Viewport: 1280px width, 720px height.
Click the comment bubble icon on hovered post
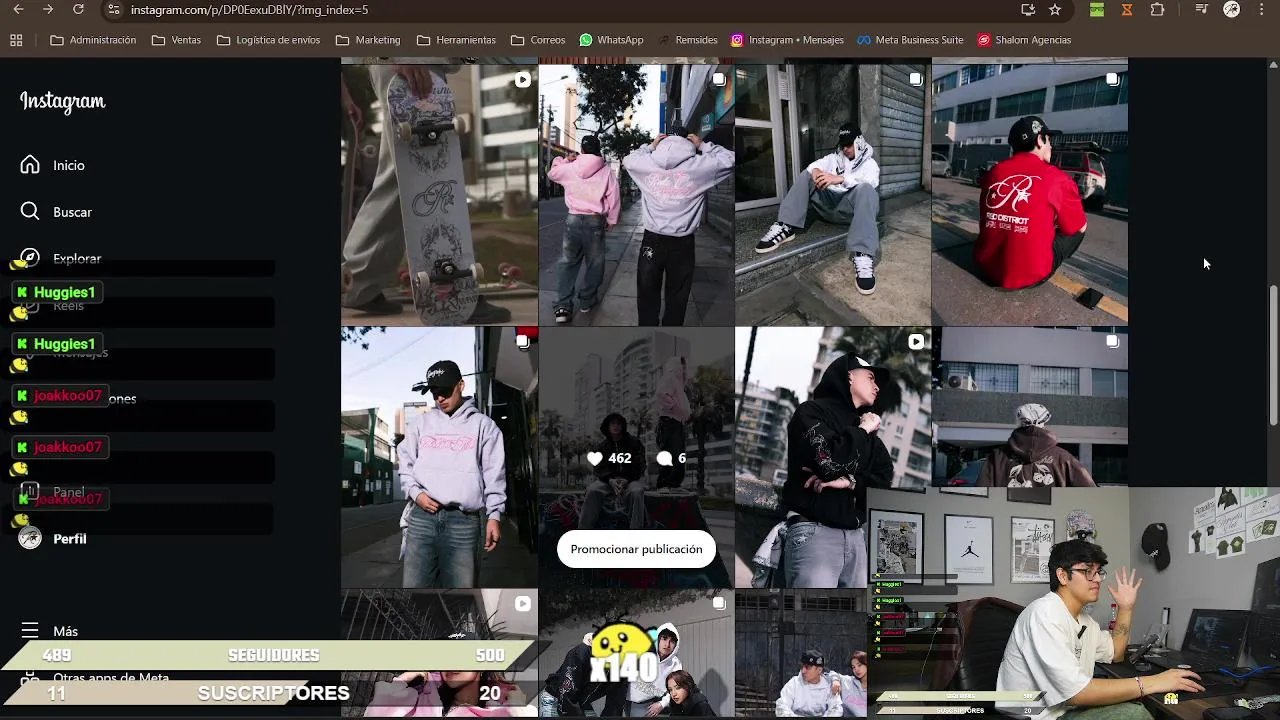(664, 458)
